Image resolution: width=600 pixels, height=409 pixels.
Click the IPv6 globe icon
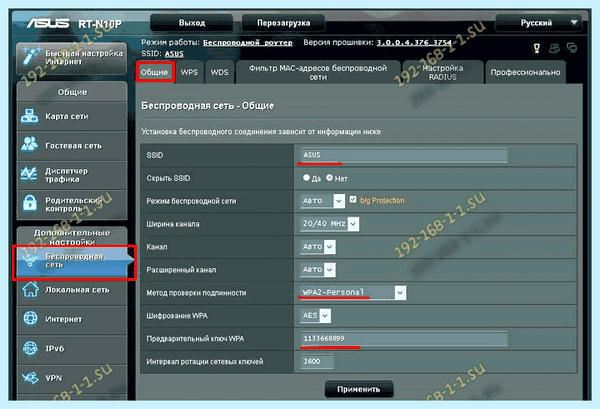point(30,348)
